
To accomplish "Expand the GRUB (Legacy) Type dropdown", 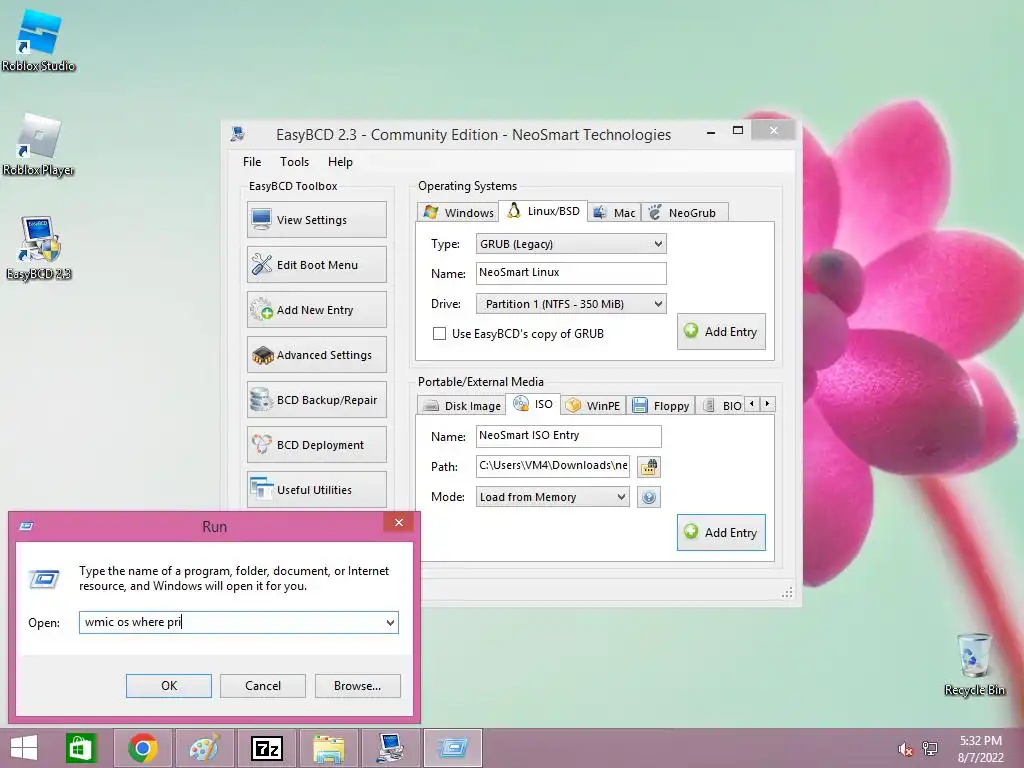I will 658,244.
